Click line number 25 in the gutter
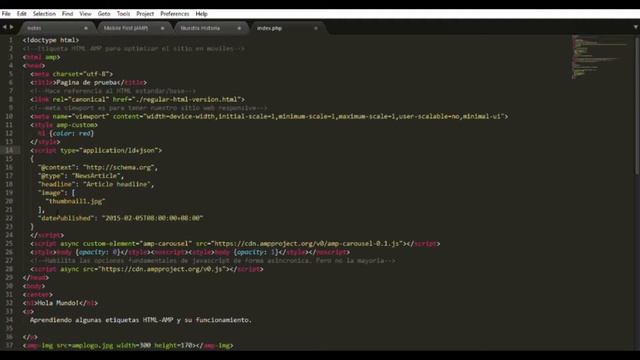The height and width of the screenshot is (360, 640). point(9,244)
